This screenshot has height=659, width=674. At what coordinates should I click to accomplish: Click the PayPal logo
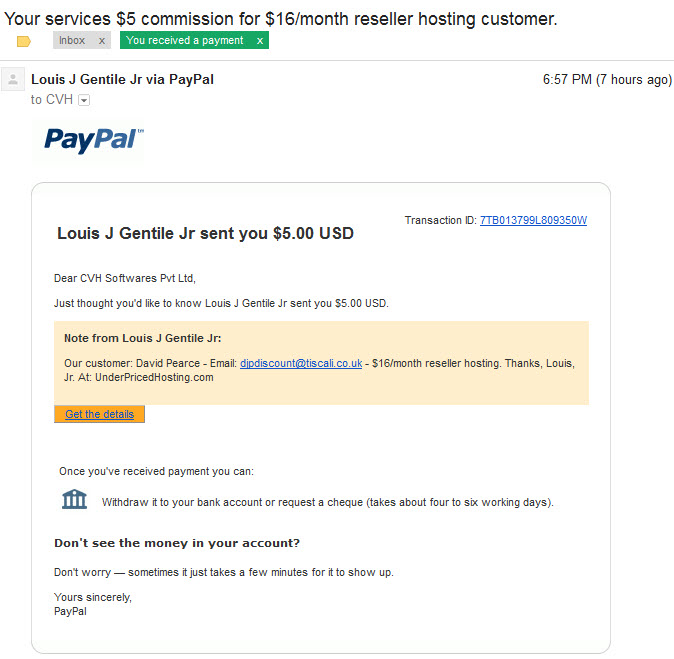[94, 140]
